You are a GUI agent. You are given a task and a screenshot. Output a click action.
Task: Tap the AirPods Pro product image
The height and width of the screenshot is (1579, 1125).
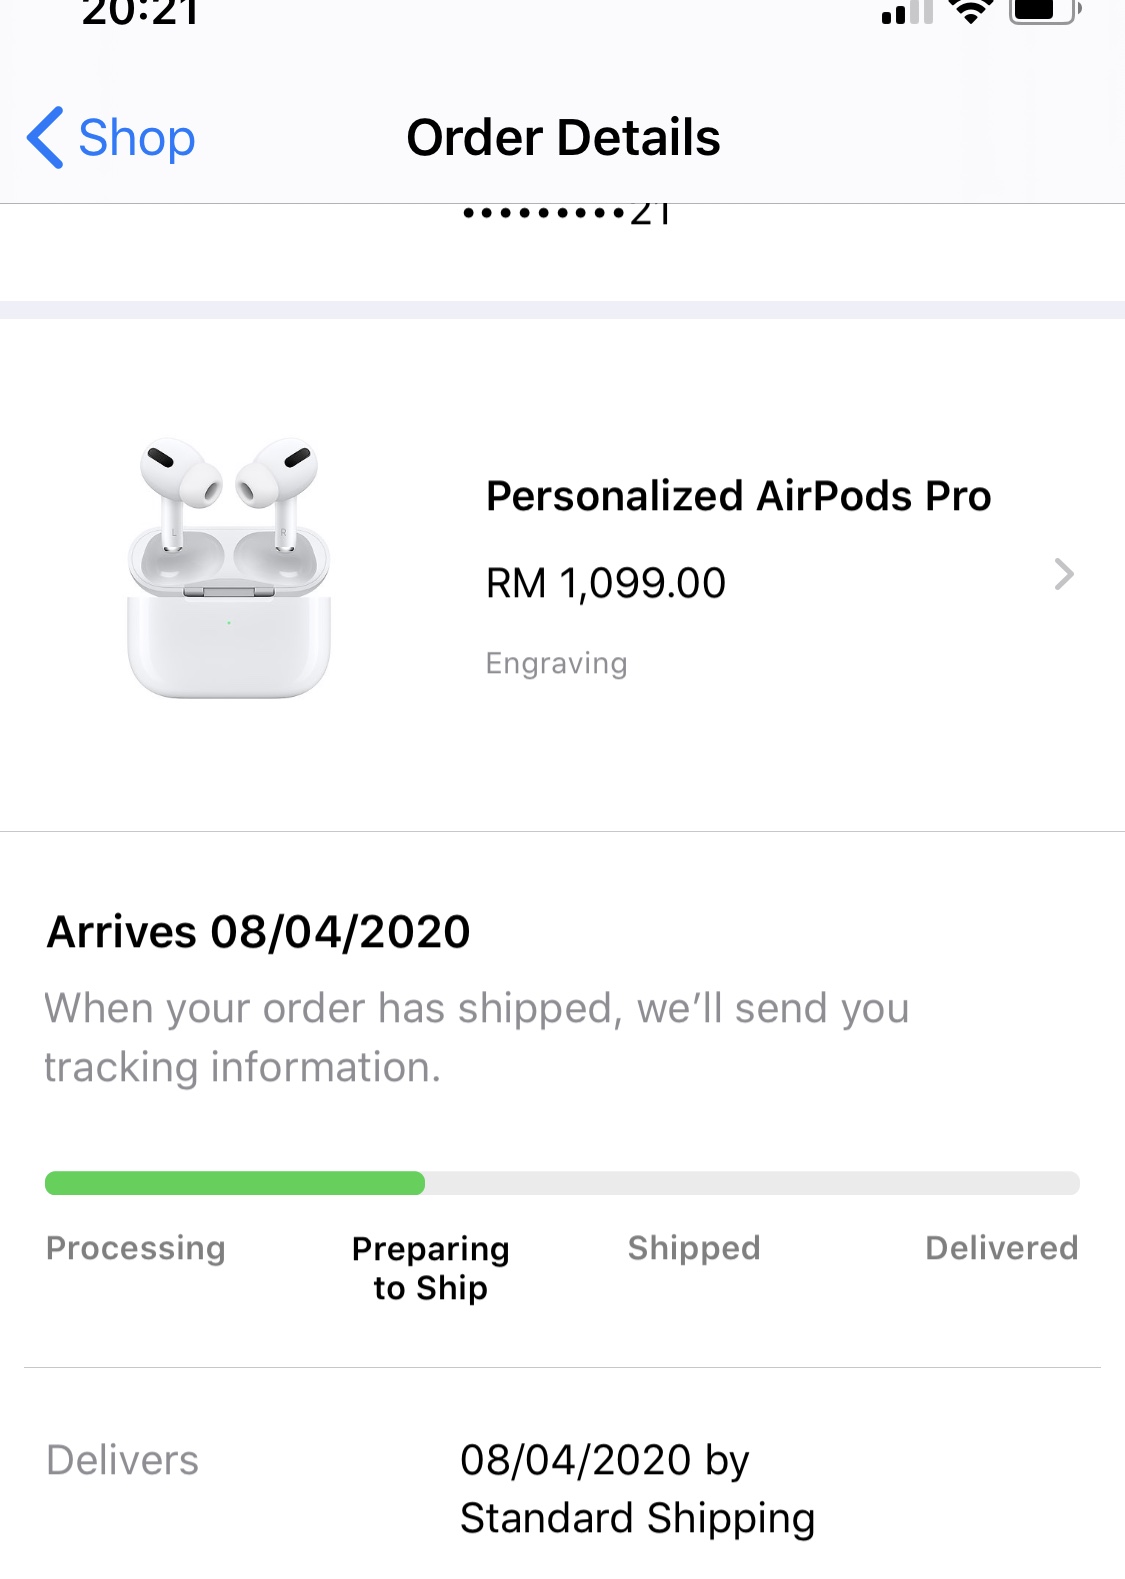coord(229,567)
